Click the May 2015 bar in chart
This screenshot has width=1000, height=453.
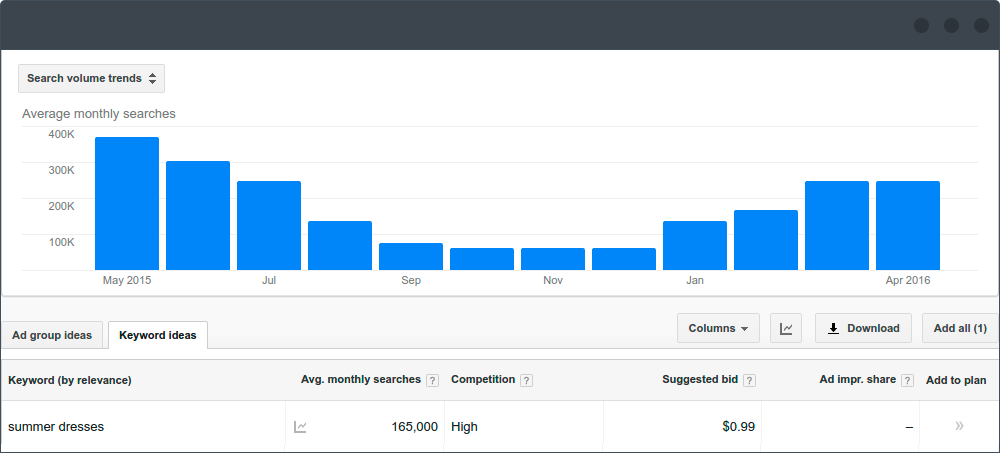coord(127,204)
